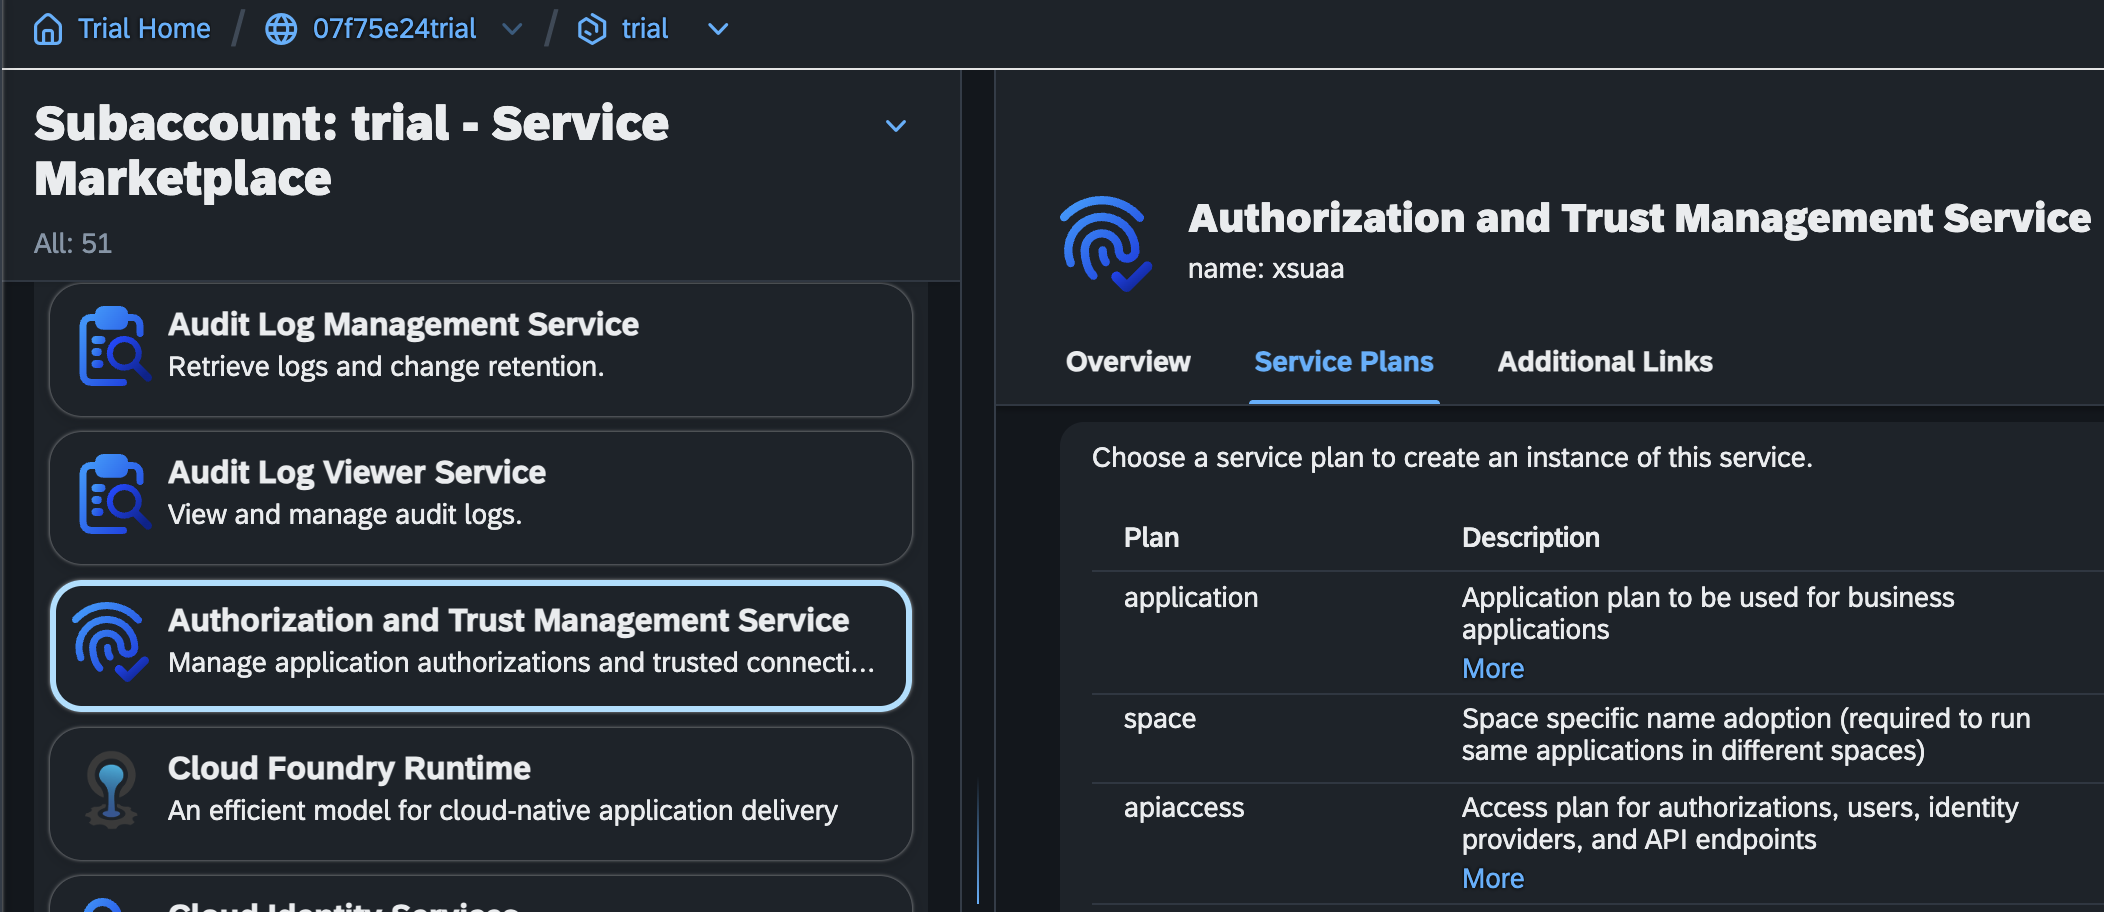Open the Audit Log Viewer Service title

[357, 472]
